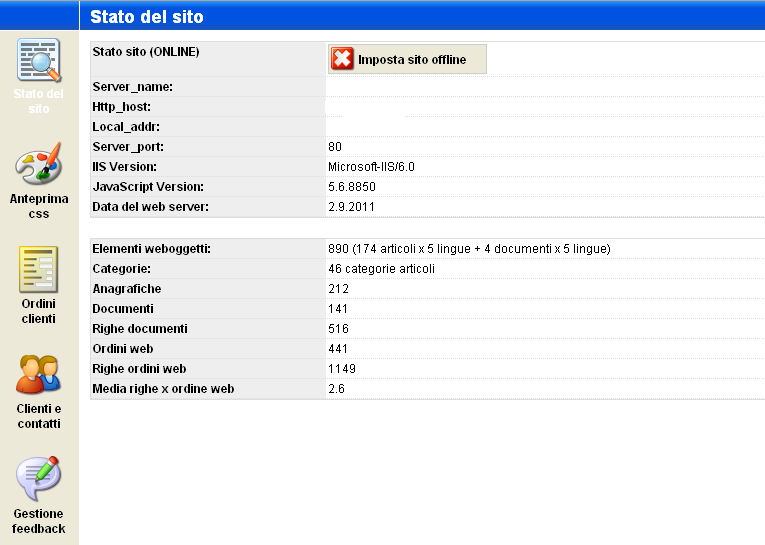The width and height of the screenshot is (765, 545).
Task: Click the Anagrafiche value '212'
Action: point(339,289)
